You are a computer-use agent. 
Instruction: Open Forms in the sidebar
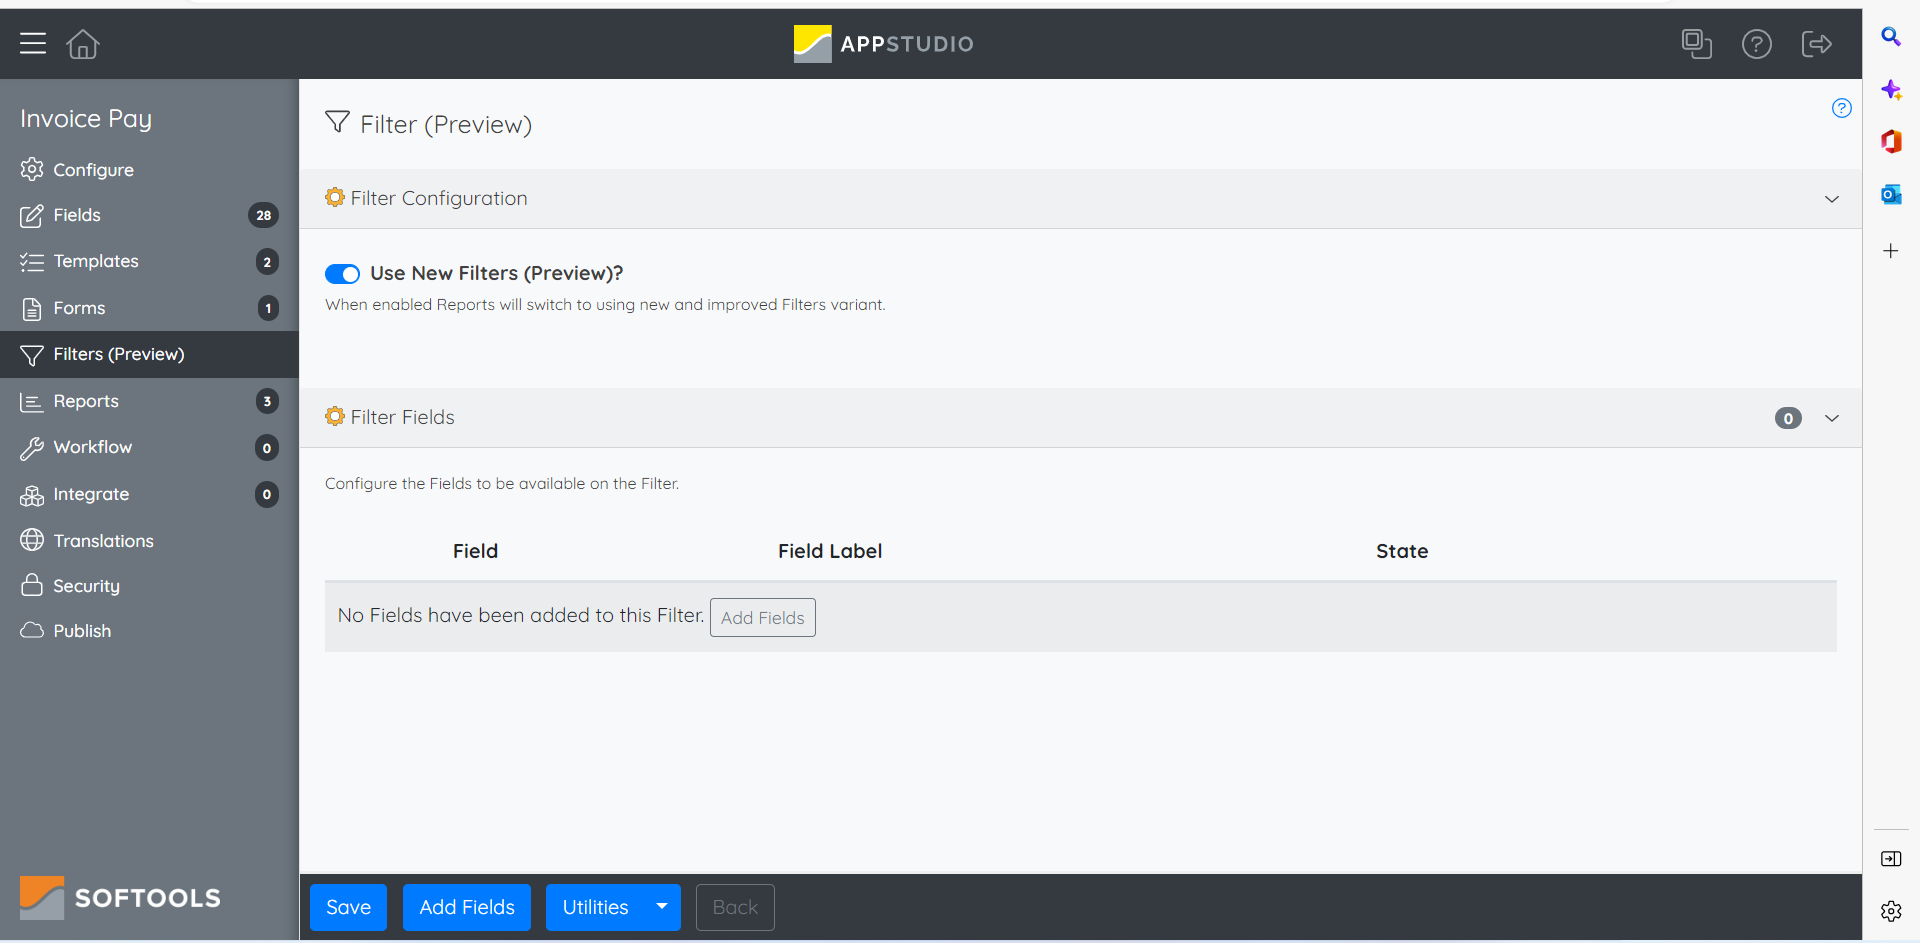coord(149,308)
